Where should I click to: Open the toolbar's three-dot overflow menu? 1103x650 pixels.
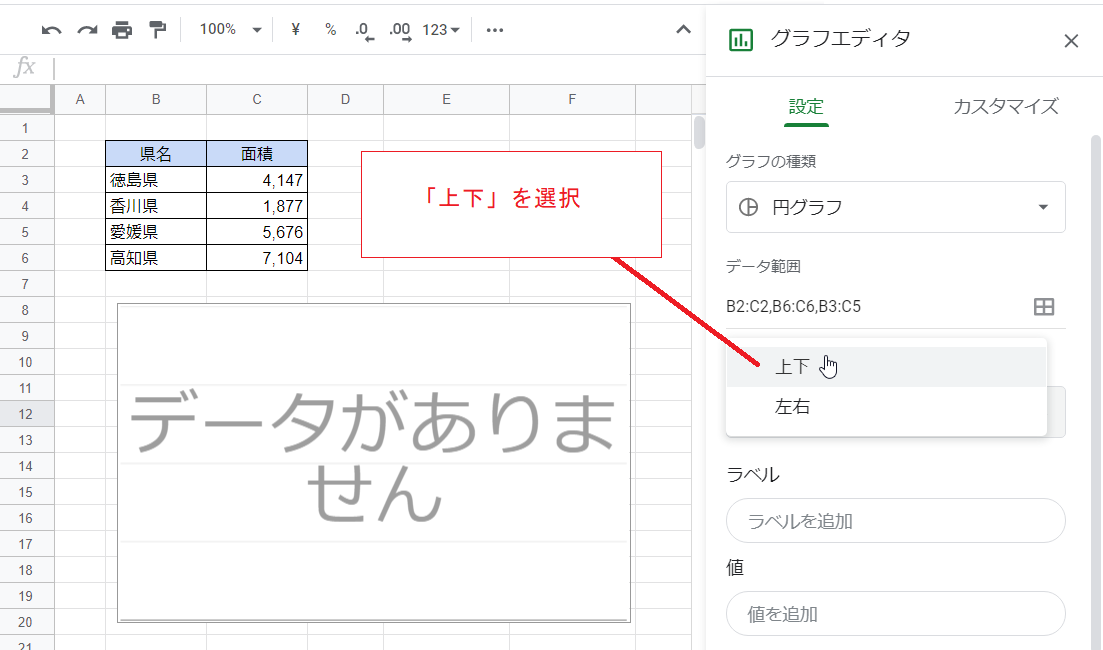click(x=495, y=30)
